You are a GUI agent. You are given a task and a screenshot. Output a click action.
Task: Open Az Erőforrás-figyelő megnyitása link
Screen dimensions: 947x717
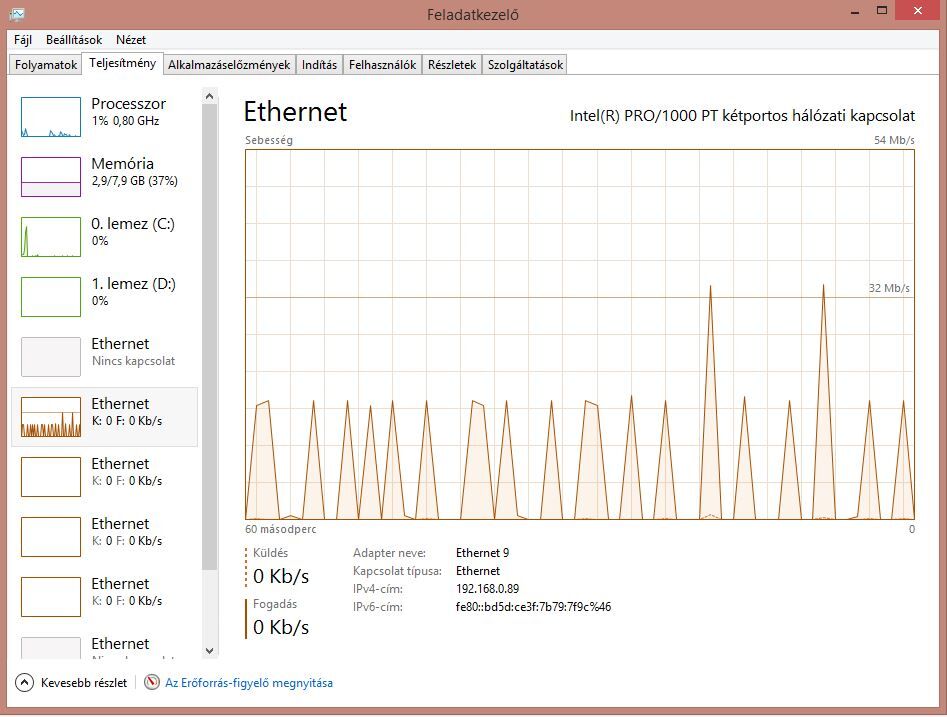(249, 683)
